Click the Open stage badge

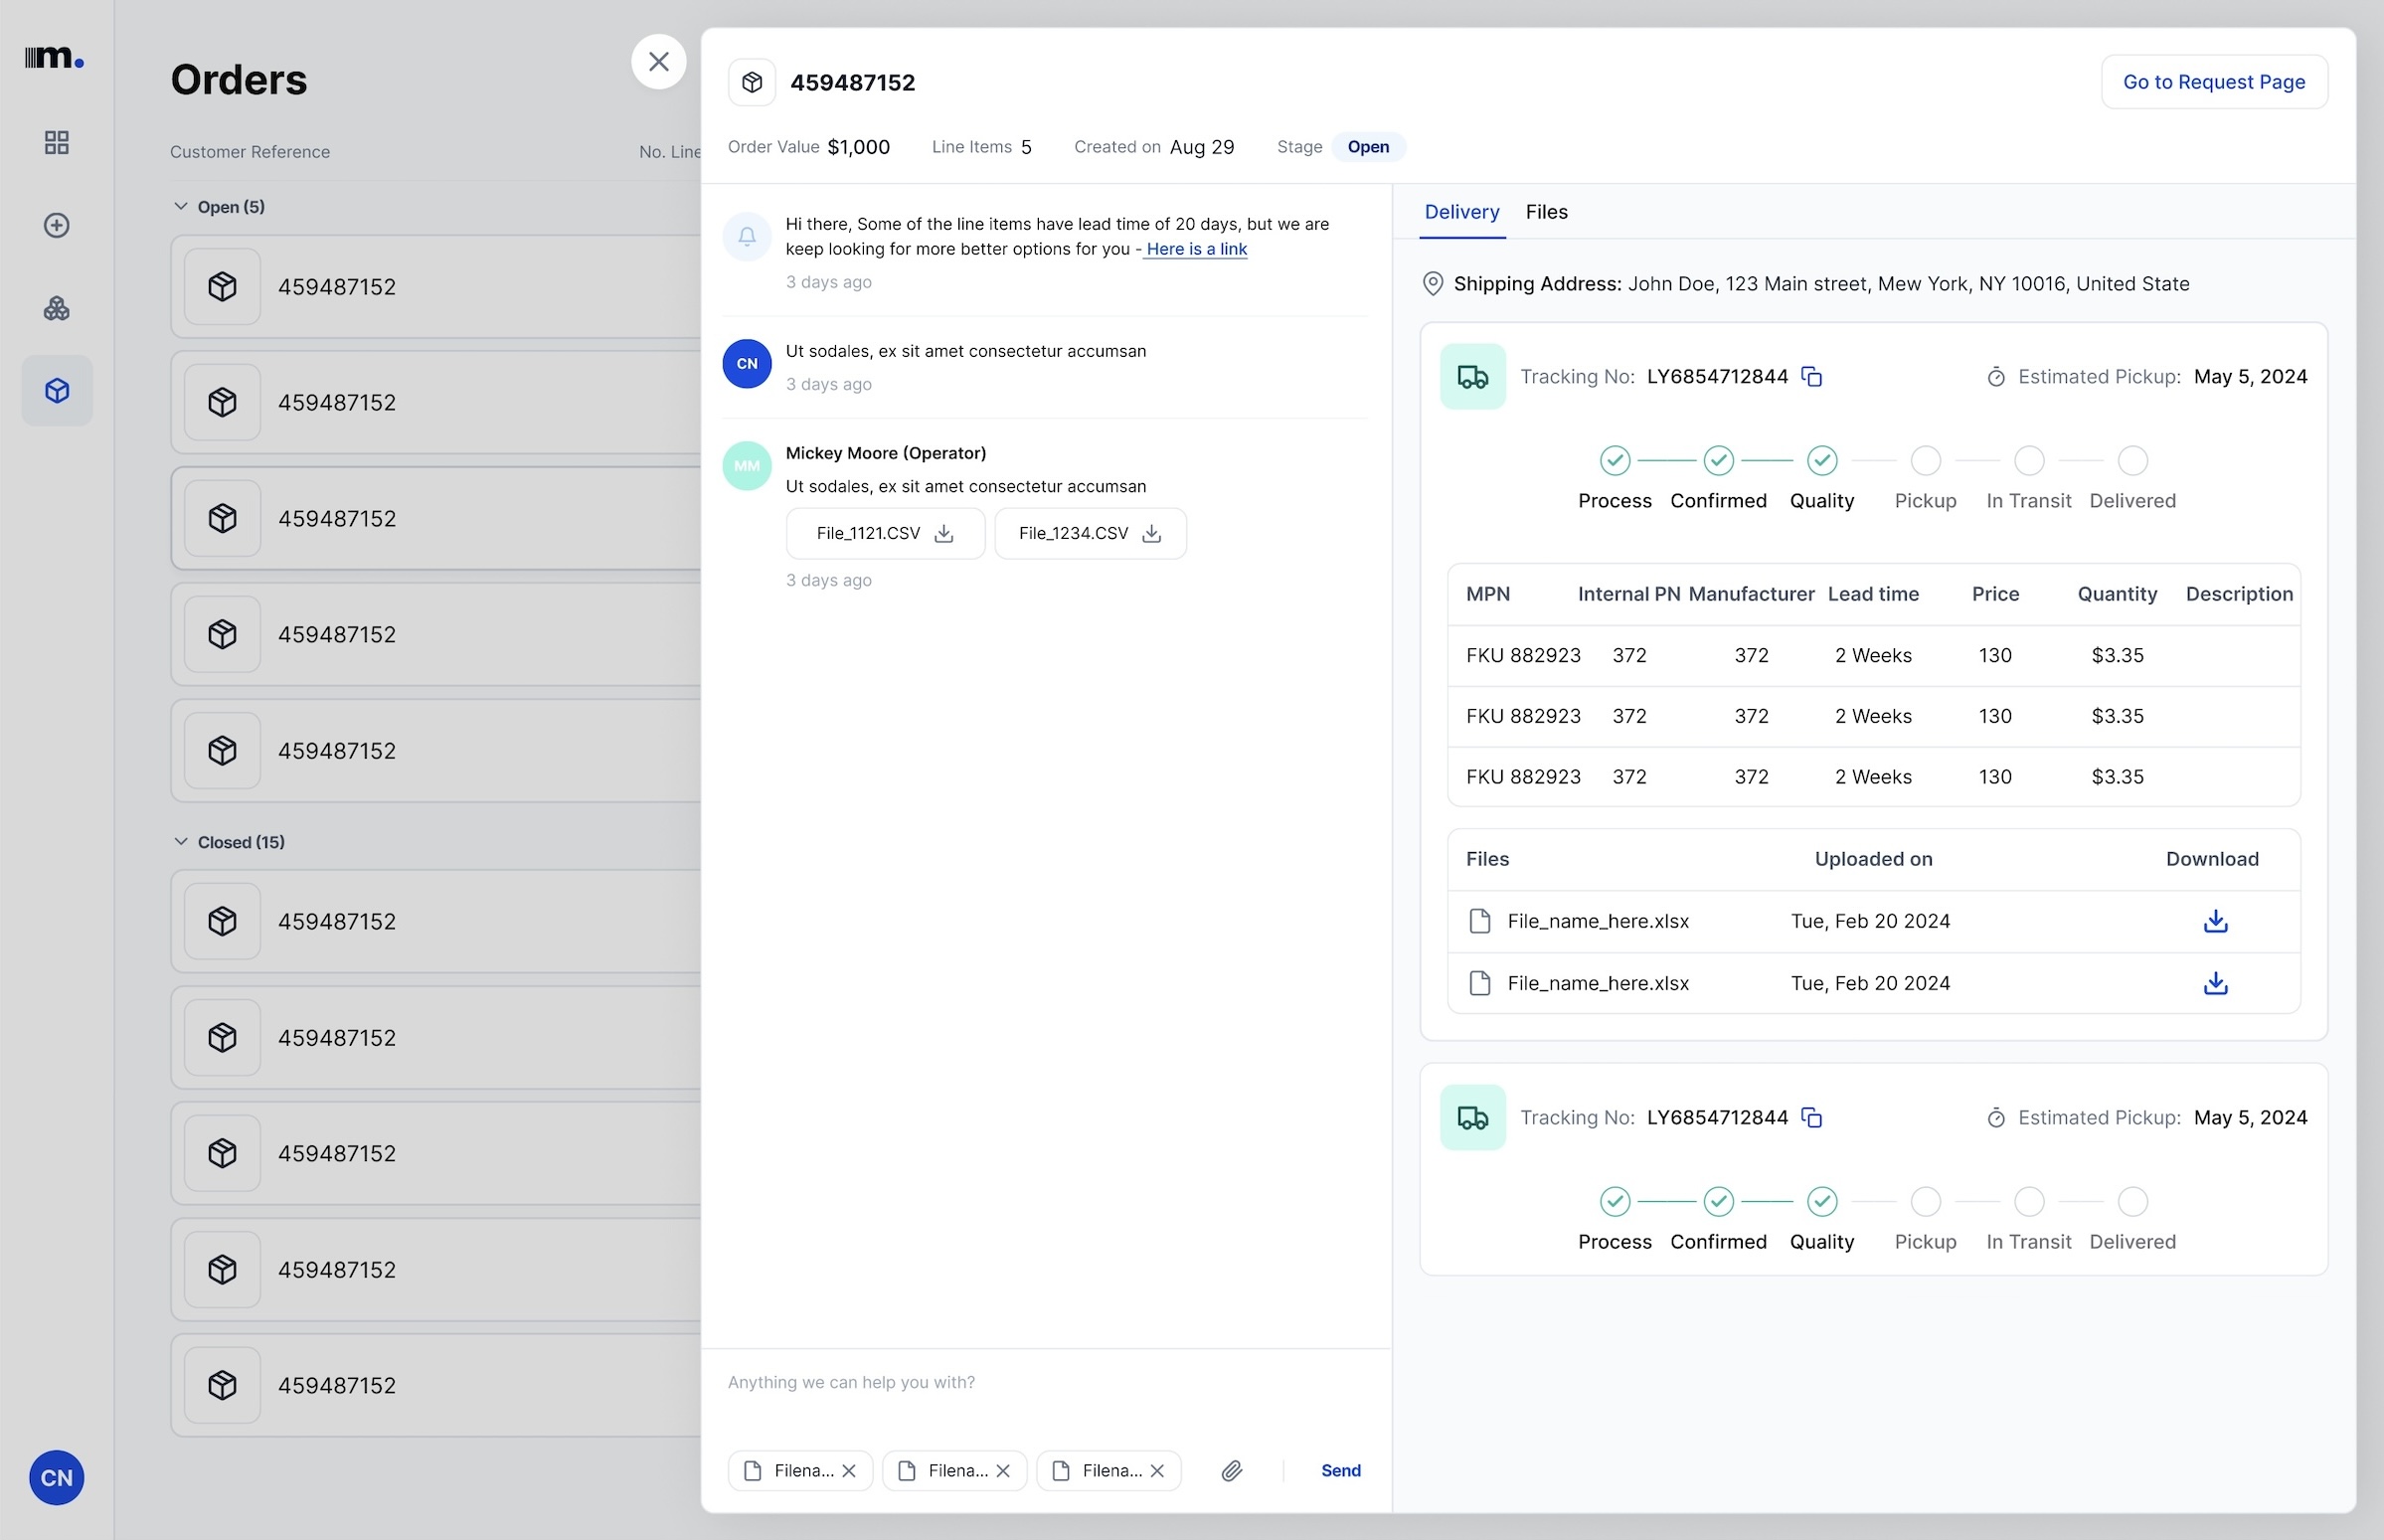[1367, 147]
